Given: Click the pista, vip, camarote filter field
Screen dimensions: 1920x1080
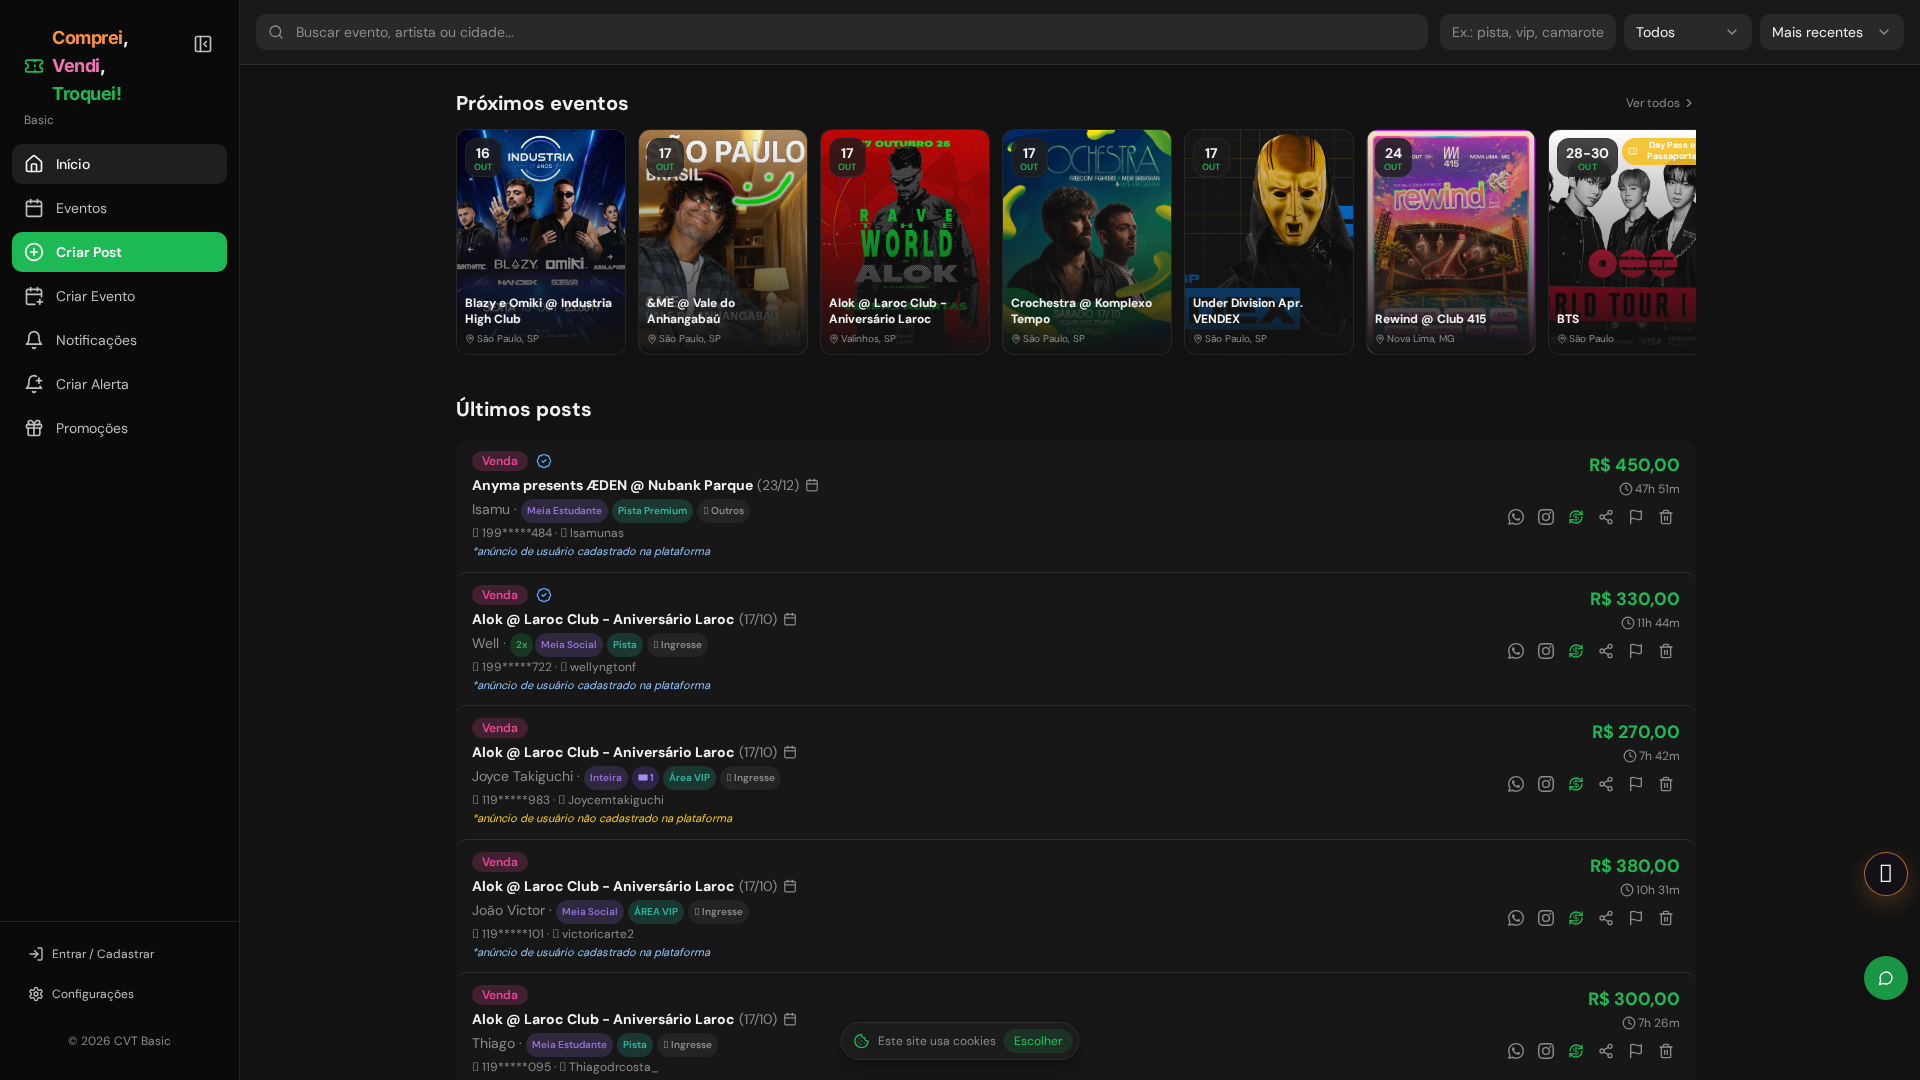Looking at the screenshot, I should point(1528,32).
